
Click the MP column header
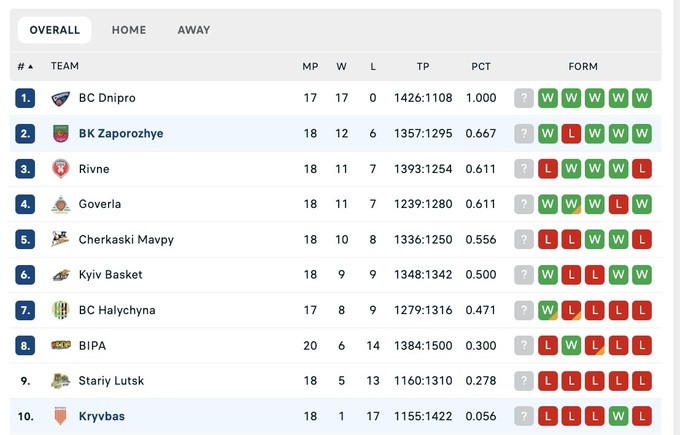coord(310,67)
